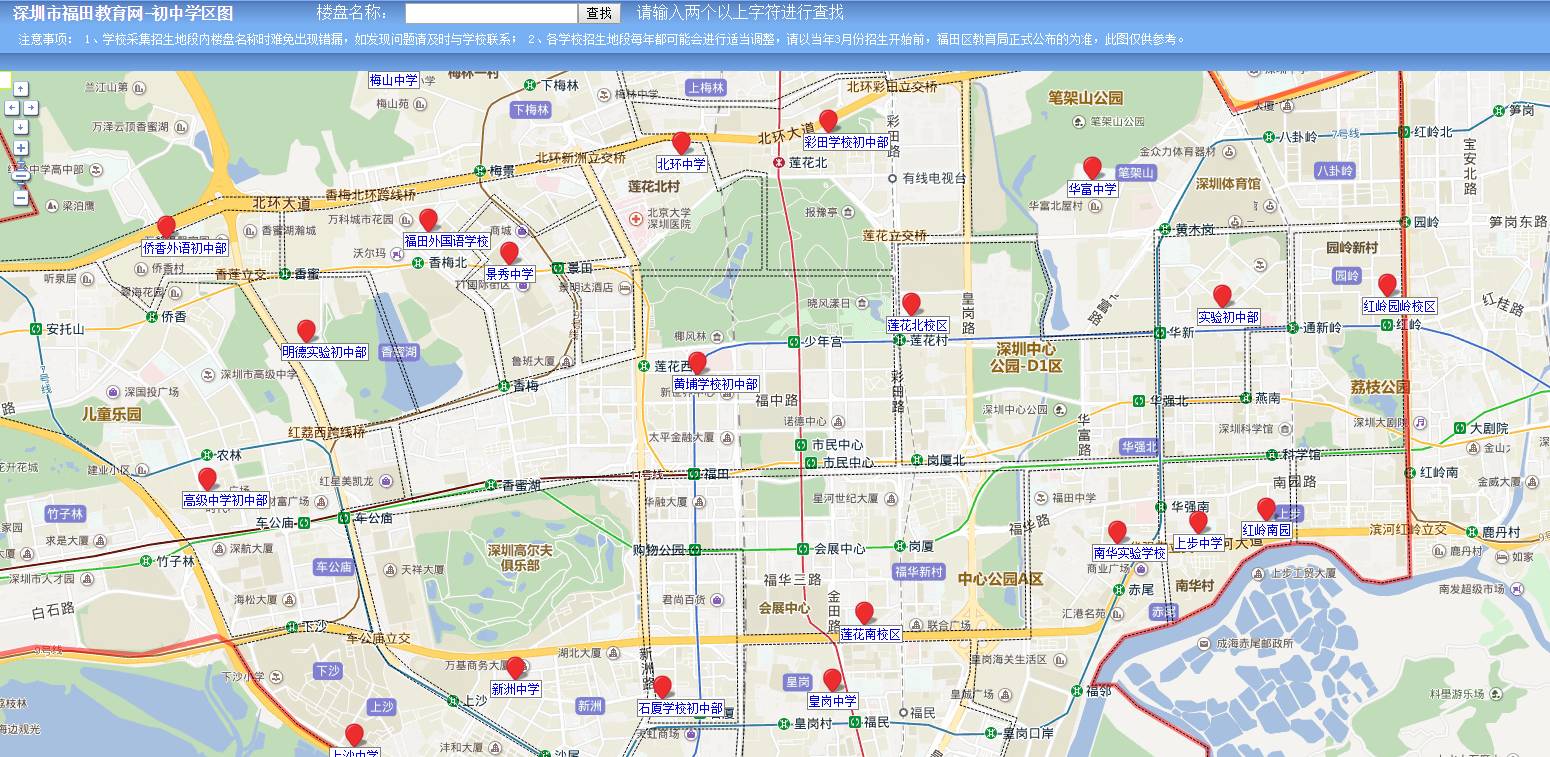Open the 梅山中学 school label
The image size is (1550, 757).
394,81
